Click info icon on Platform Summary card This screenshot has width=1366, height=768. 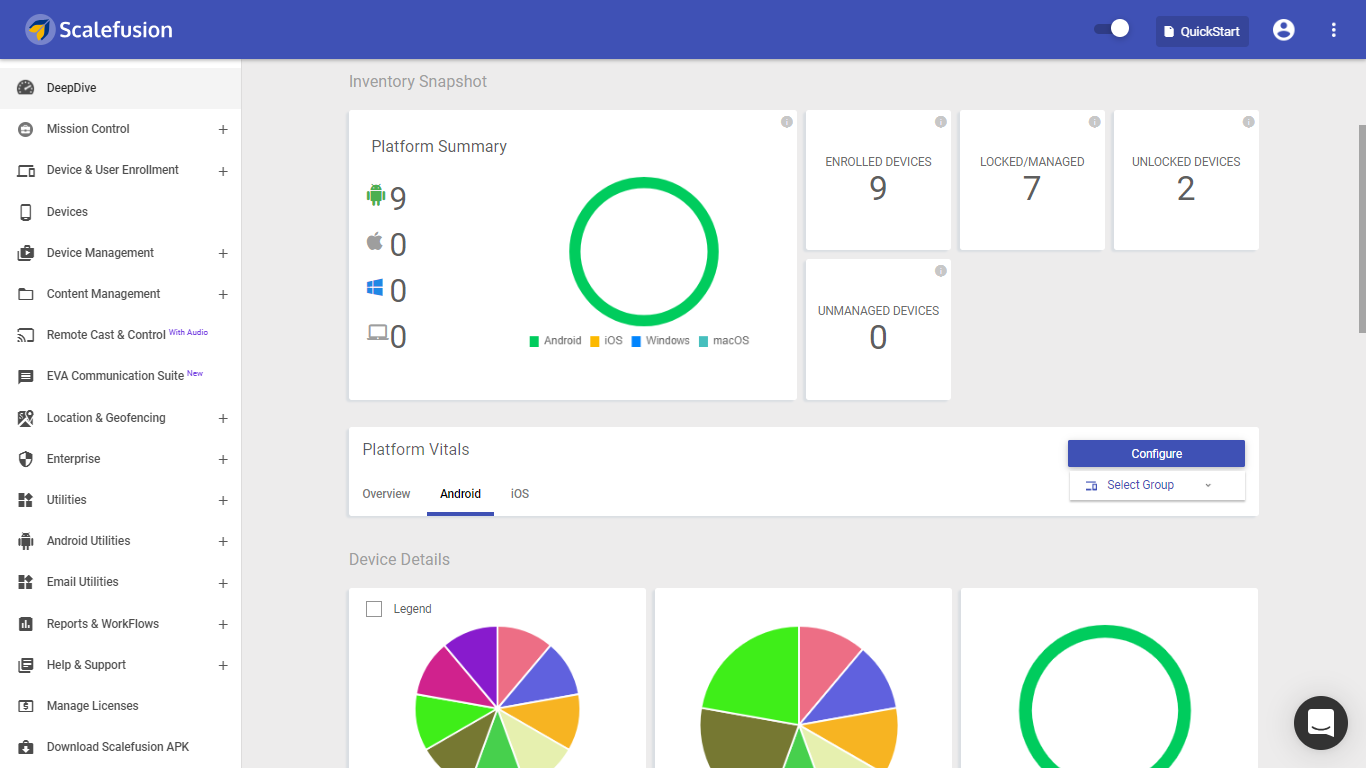coord(787,122)
